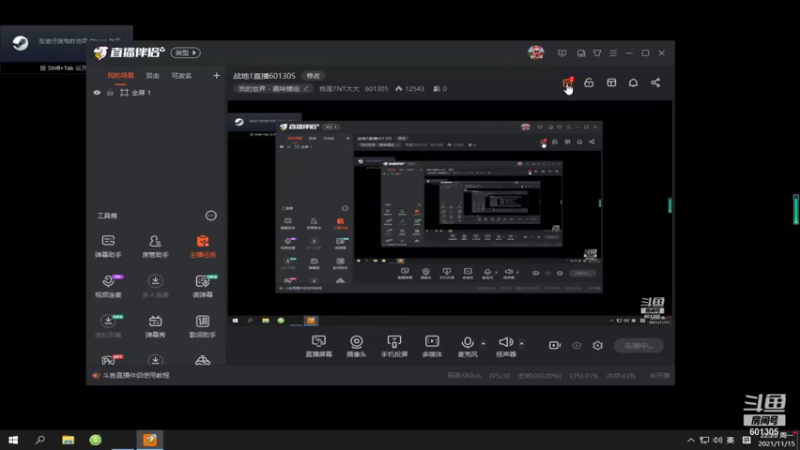
Task: Click the save icon in title bar
Action: click(x=581, y=53)
